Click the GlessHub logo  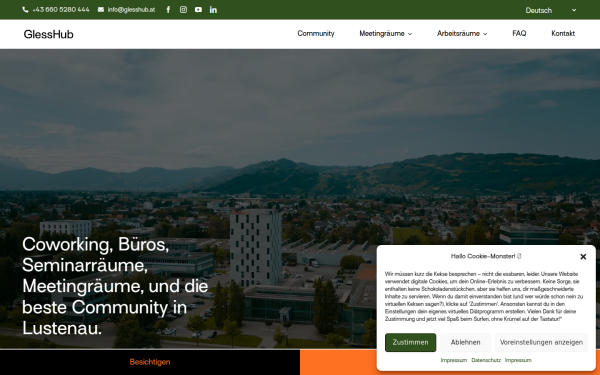[x=49, y=34]
